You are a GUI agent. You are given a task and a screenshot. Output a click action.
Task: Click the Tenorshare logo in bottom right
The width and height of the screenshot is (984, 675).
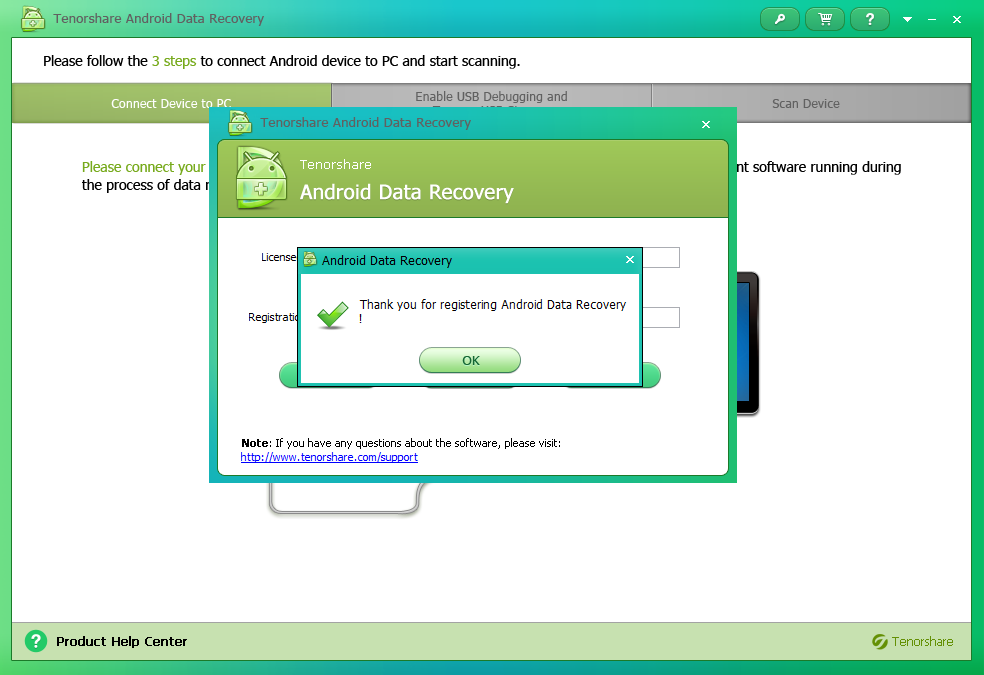[912, 641]
